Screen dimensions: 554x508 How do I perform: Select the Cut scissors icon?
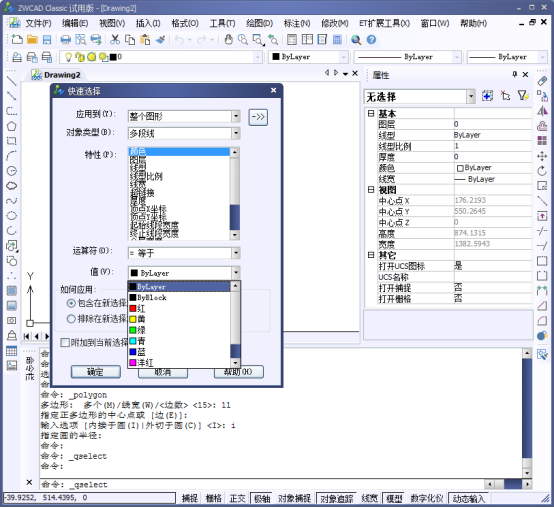click(x=114, y=40)
